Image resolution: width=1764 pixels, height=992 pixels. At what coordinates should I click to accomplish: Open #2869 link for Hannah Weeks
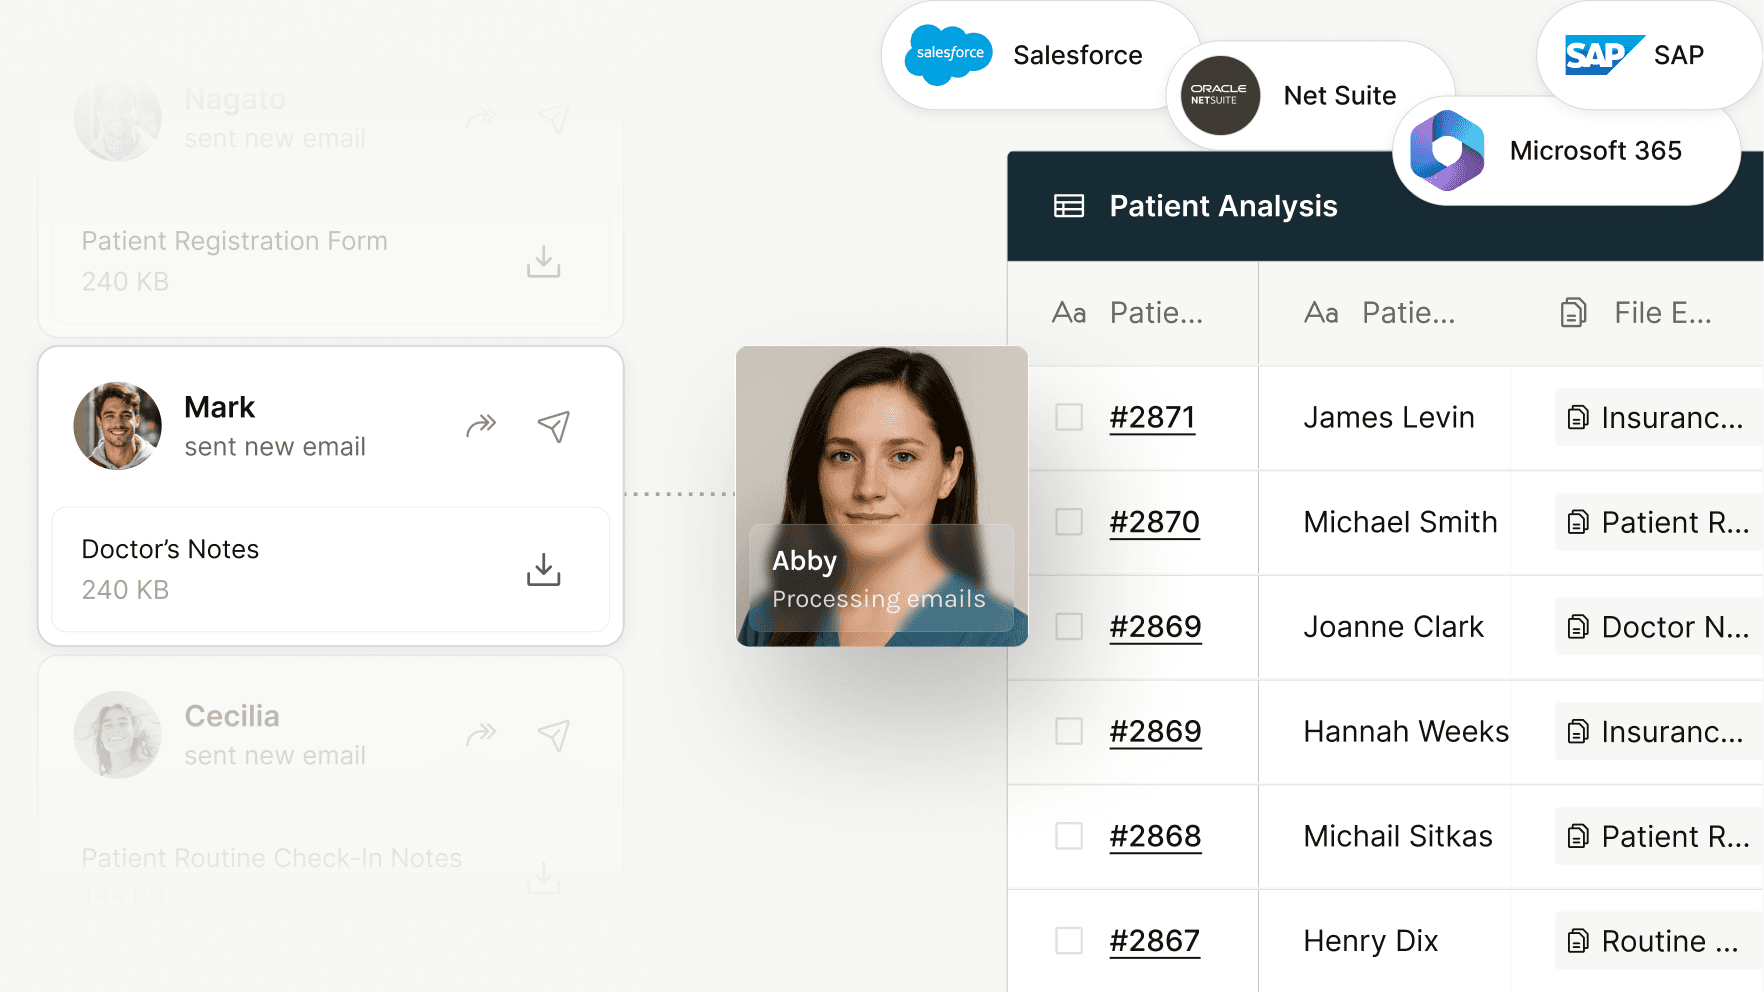(1156, 731)
